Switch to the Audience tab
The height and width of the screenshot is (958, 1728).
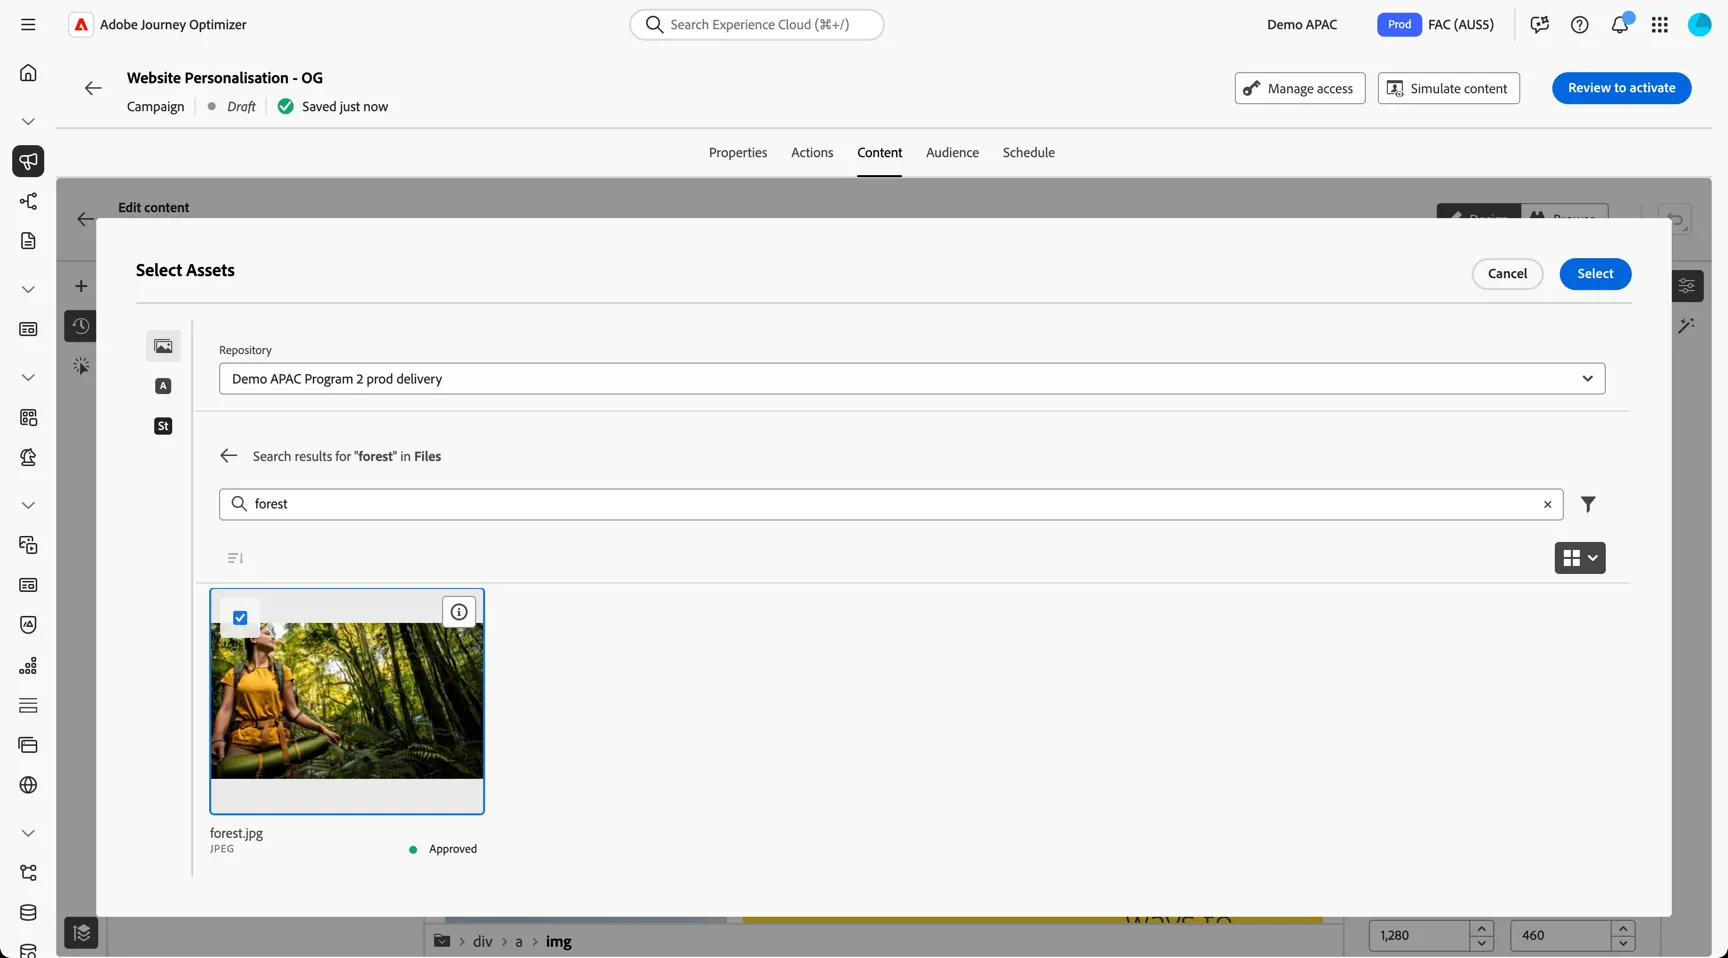(x=952, y=153)
